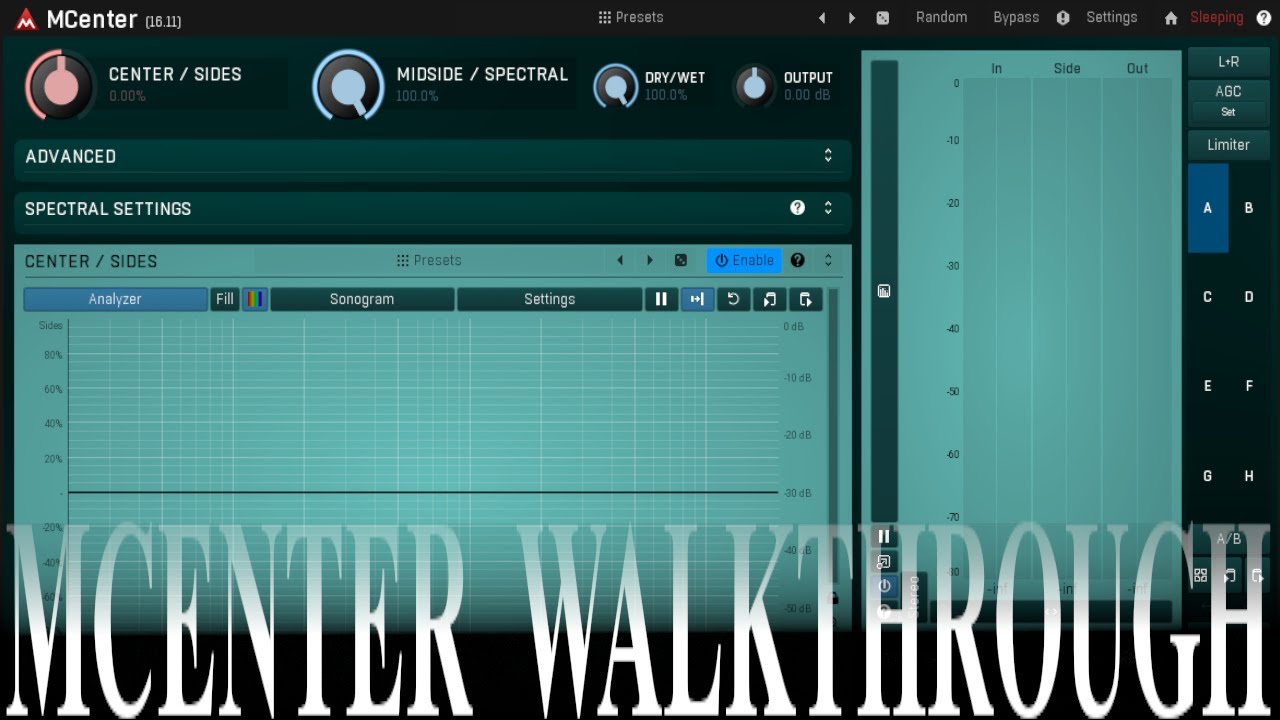The image size is (1280, 720).
Task: Click the home icon beside Sleeping
Action: 1171,18
